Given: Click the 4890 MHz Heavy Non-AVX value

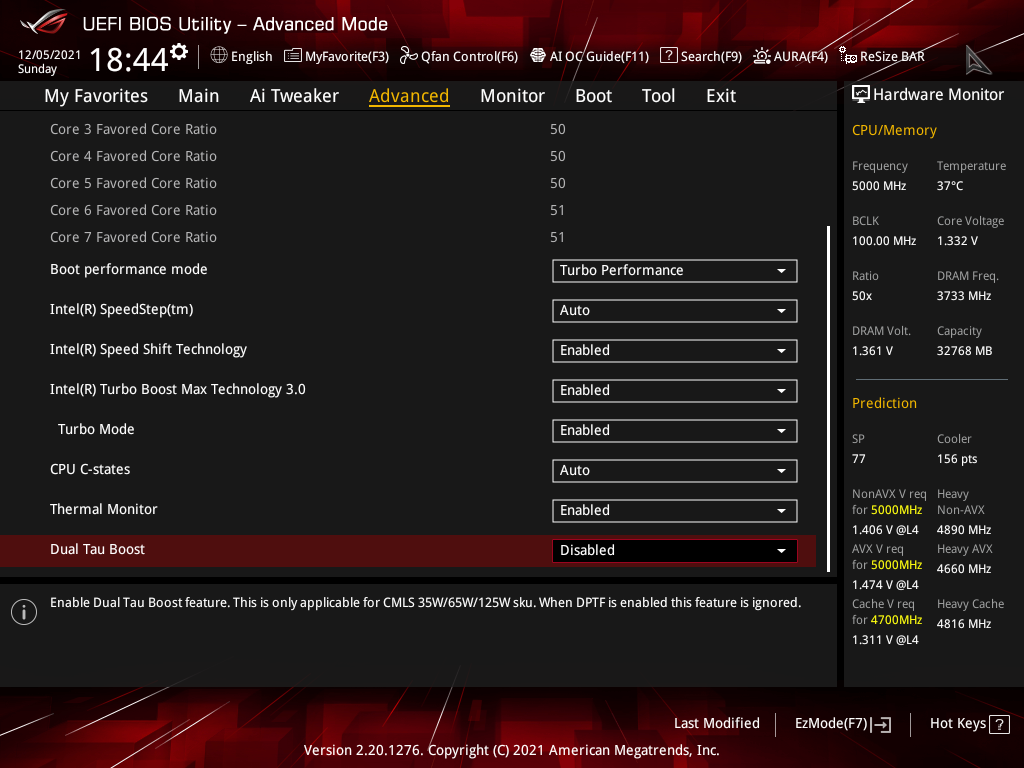Looking at the screenshot, I should [963, 530].
